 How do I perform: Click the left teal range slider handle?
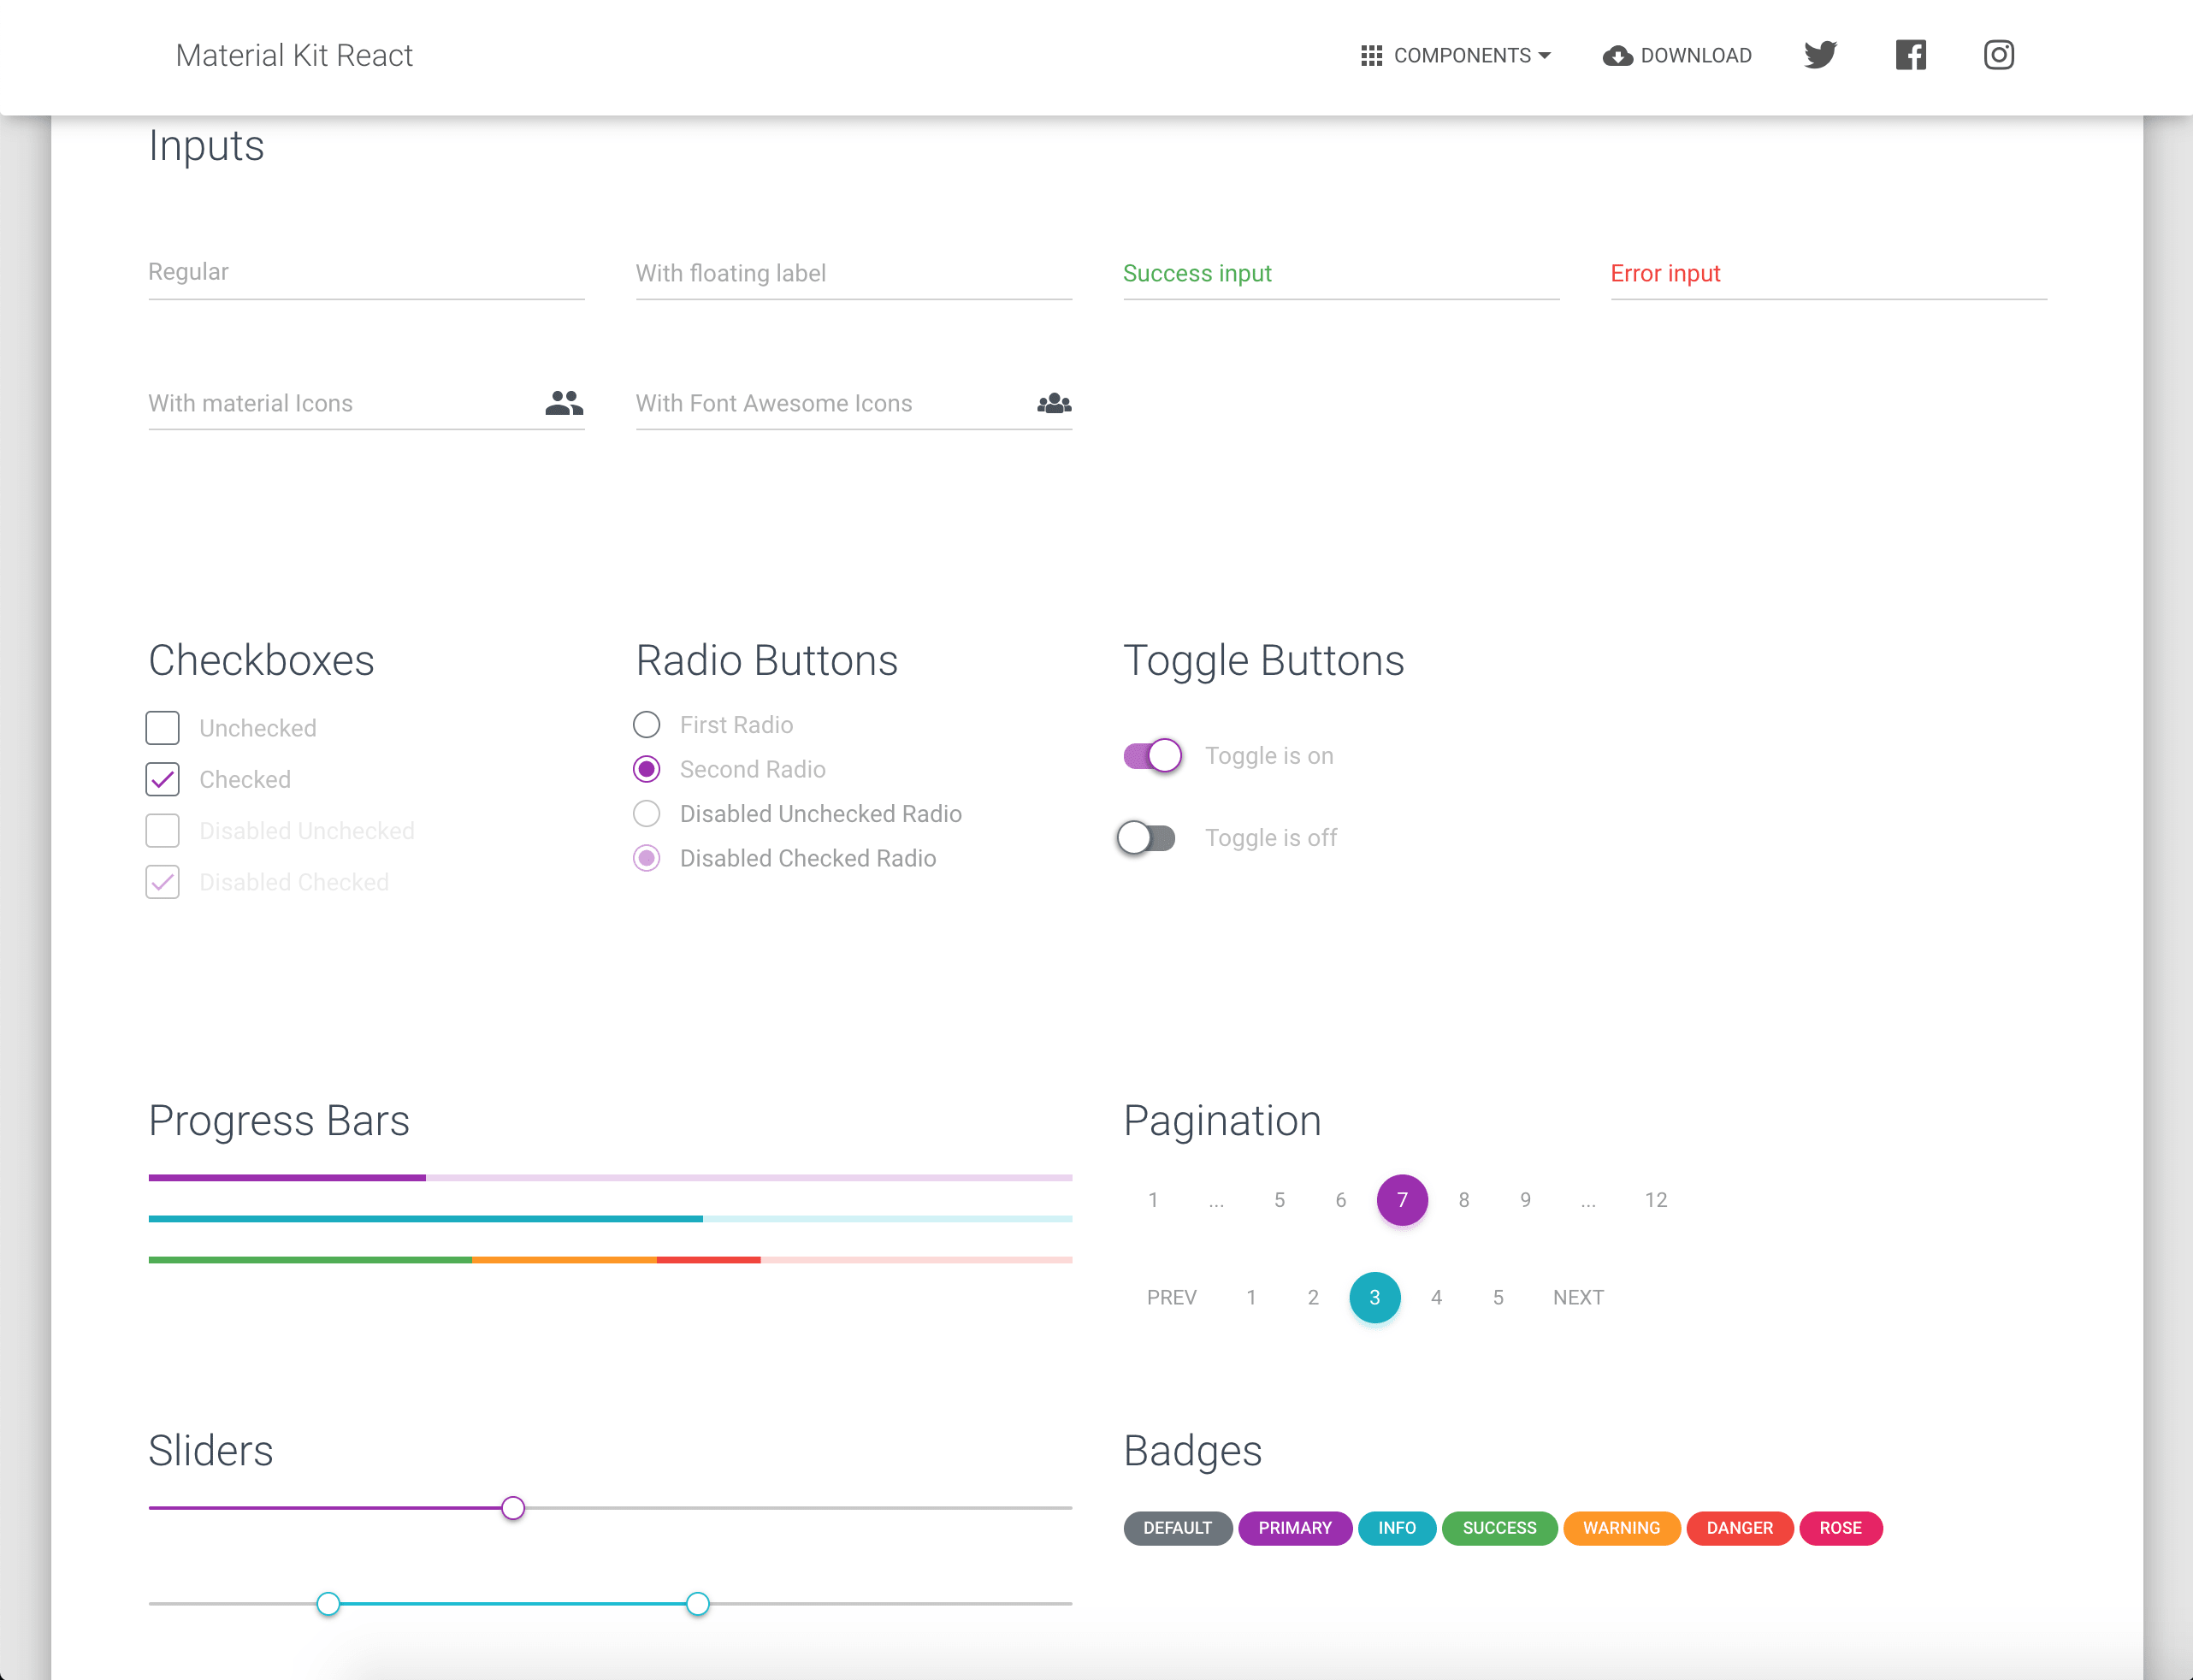(328, 1604)
